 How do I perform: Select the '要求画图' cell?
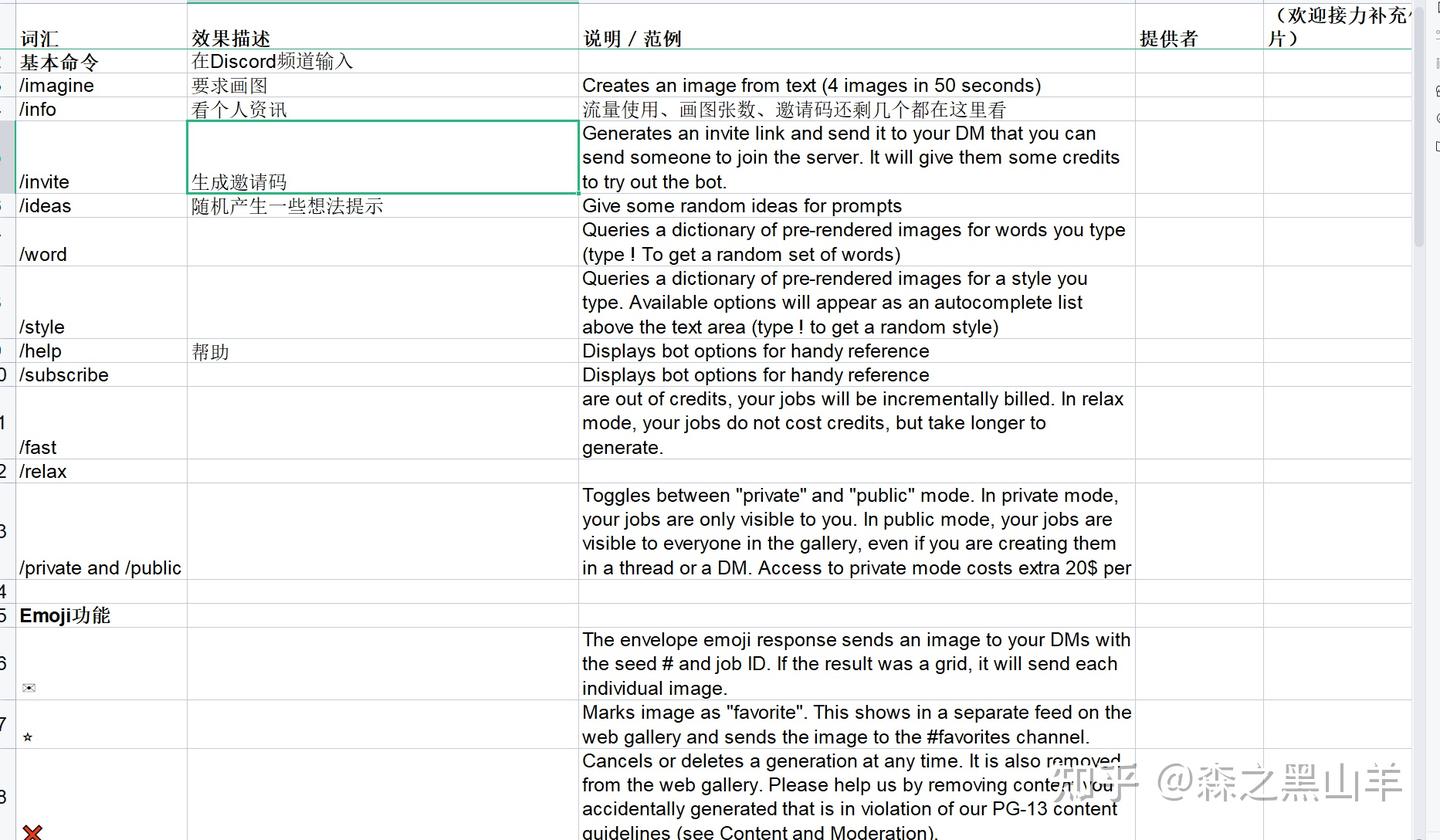(383, 86)
